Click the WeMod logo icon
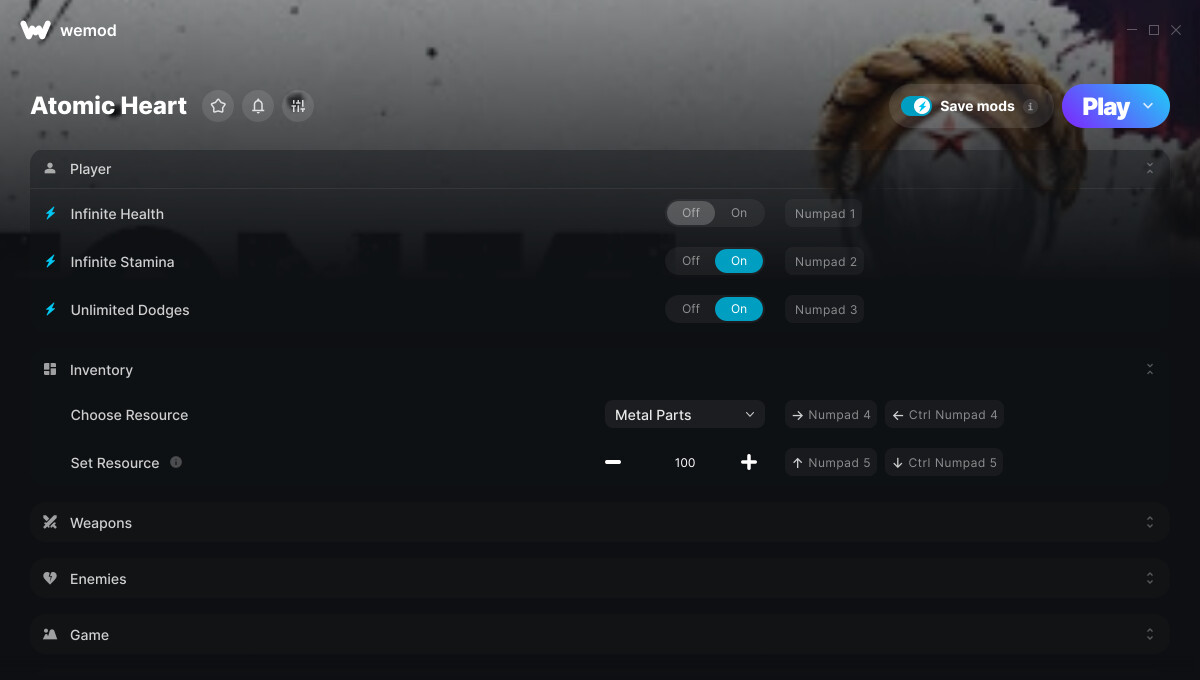The width and height of the screenshot is (1200, 680). [x=35, y=30]
